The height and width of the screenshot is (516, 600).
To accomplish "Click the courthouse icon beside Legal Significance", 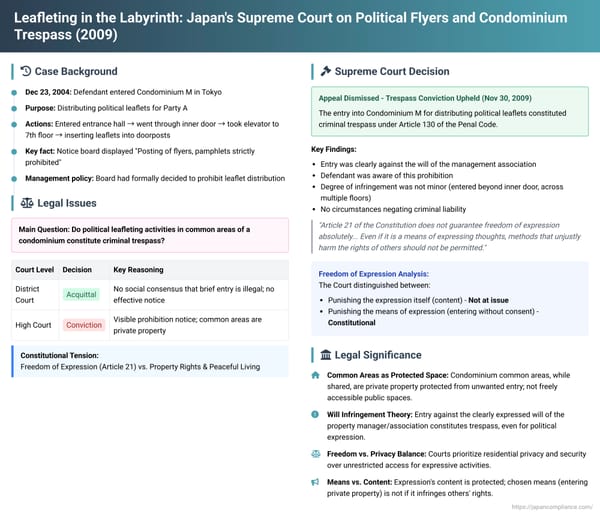I will (325, 354).
